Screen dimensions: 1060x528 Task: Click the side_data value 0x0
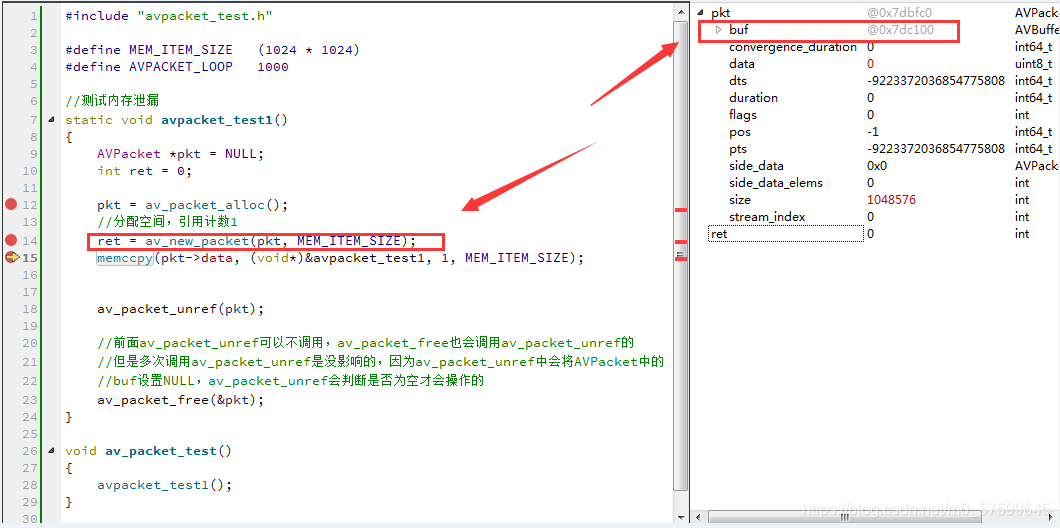pyautogui.click(x=877, y=166)
